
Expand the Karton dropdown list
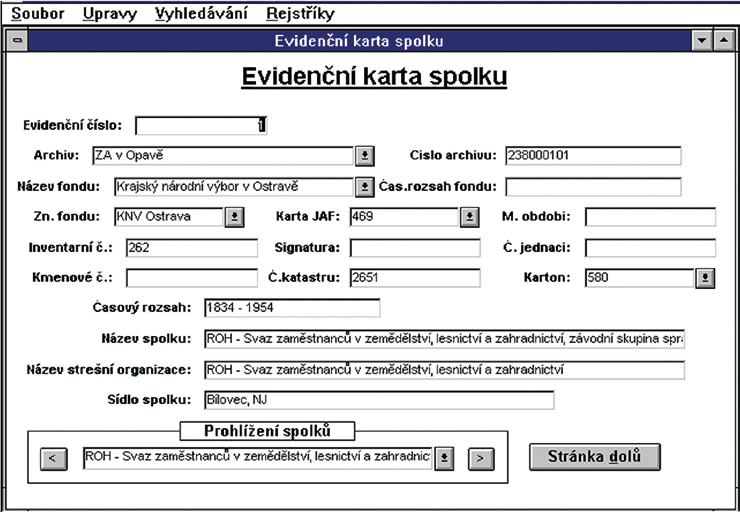coord(705,278)
